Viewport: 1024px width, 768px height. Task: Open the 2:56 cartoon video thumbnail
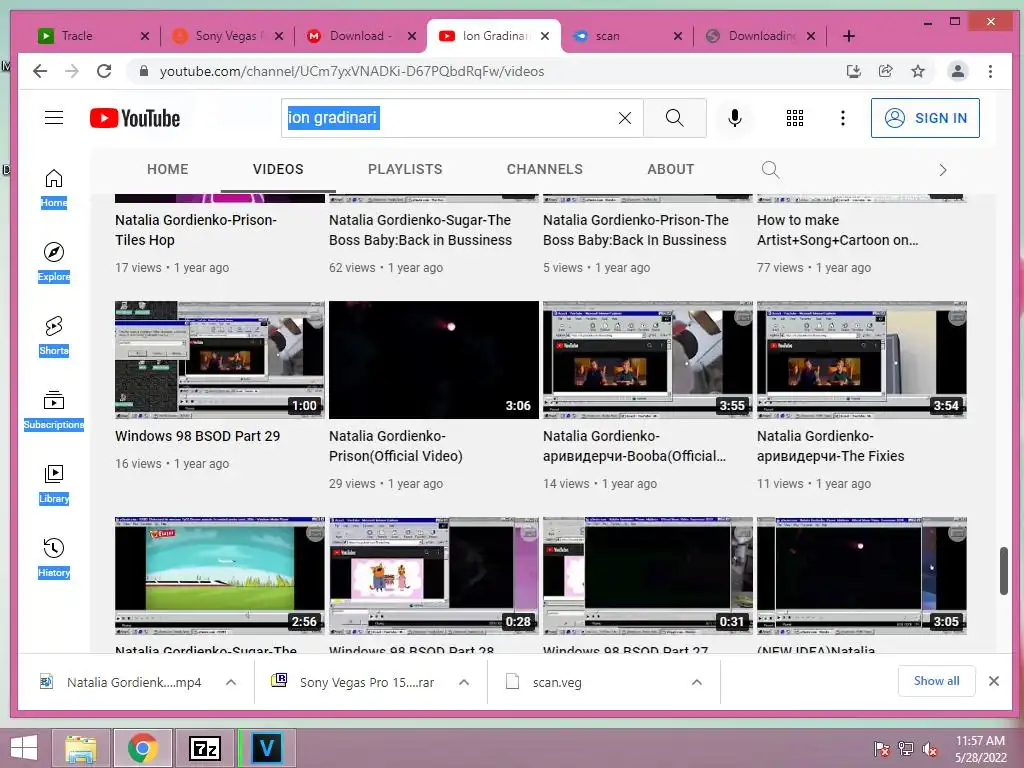pos(219,575)
